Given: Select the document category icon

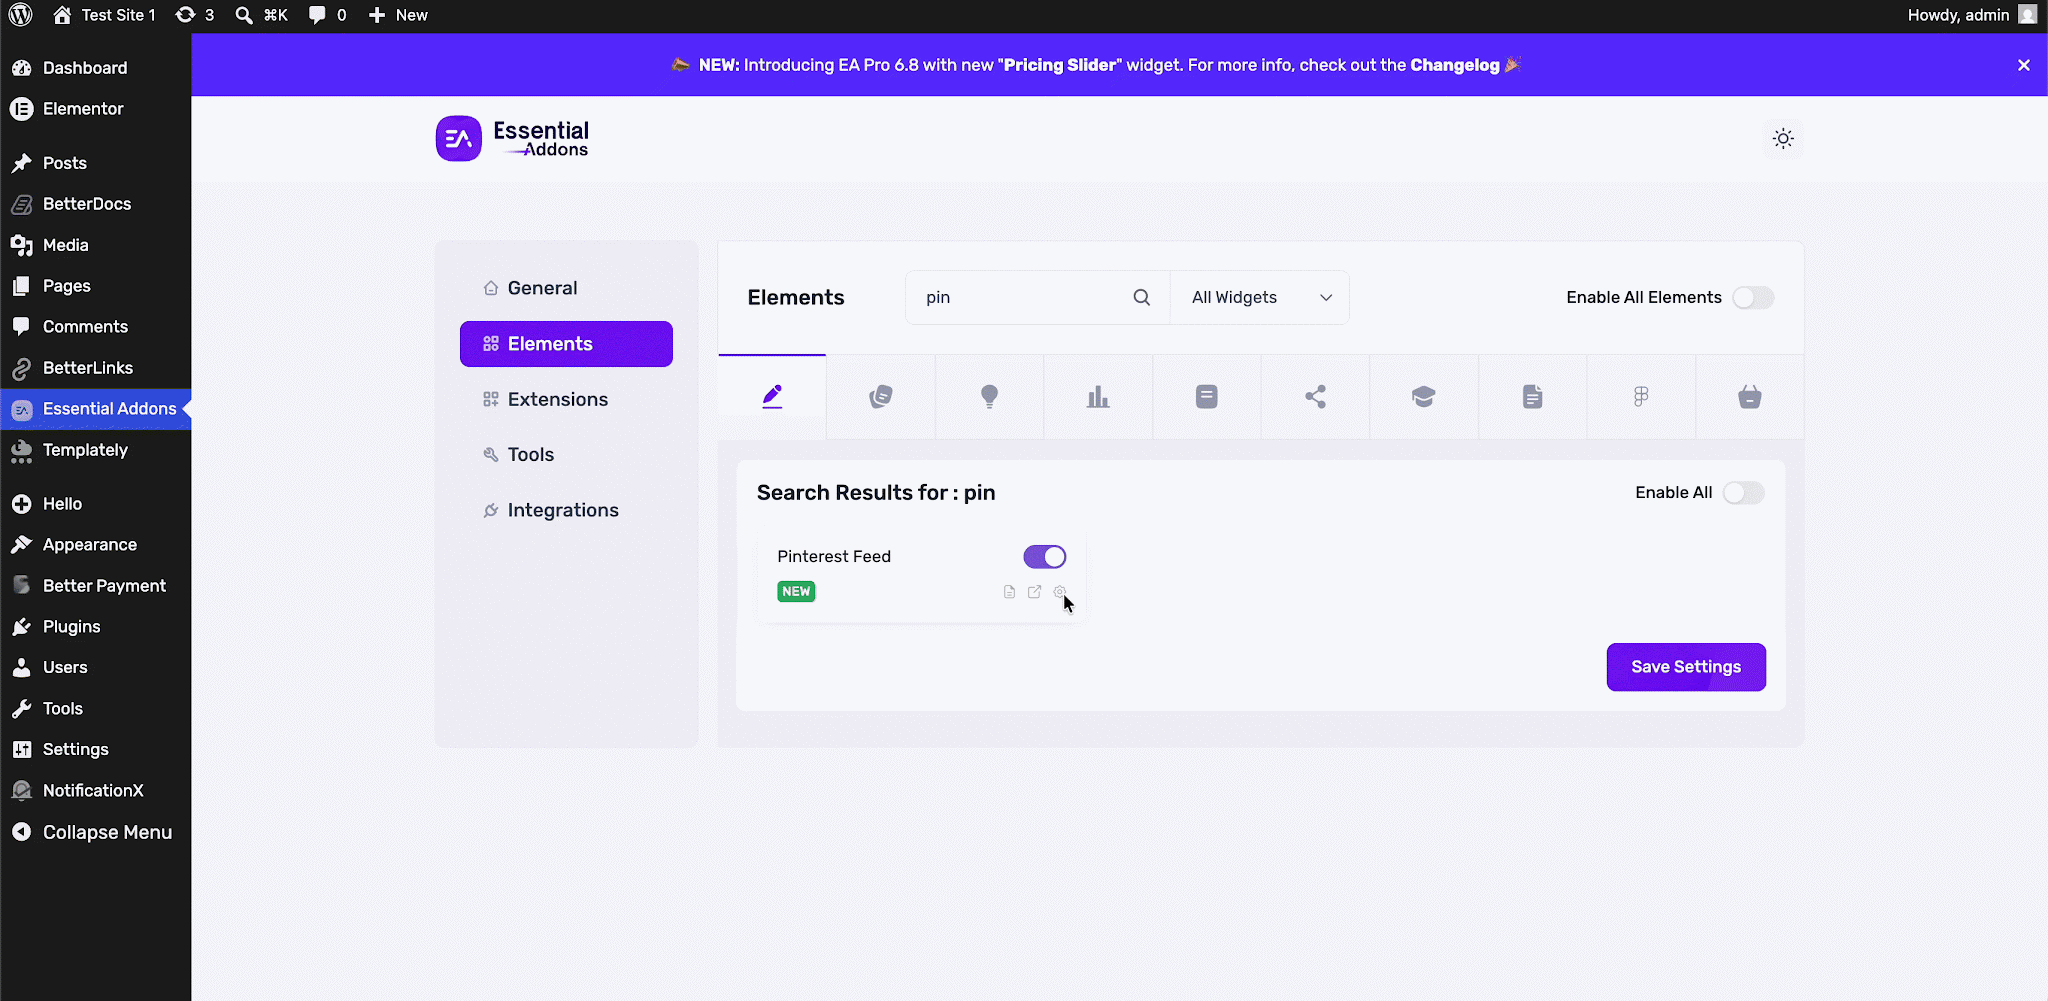Looking at the screenshot, I should [x=1533, y=397].
